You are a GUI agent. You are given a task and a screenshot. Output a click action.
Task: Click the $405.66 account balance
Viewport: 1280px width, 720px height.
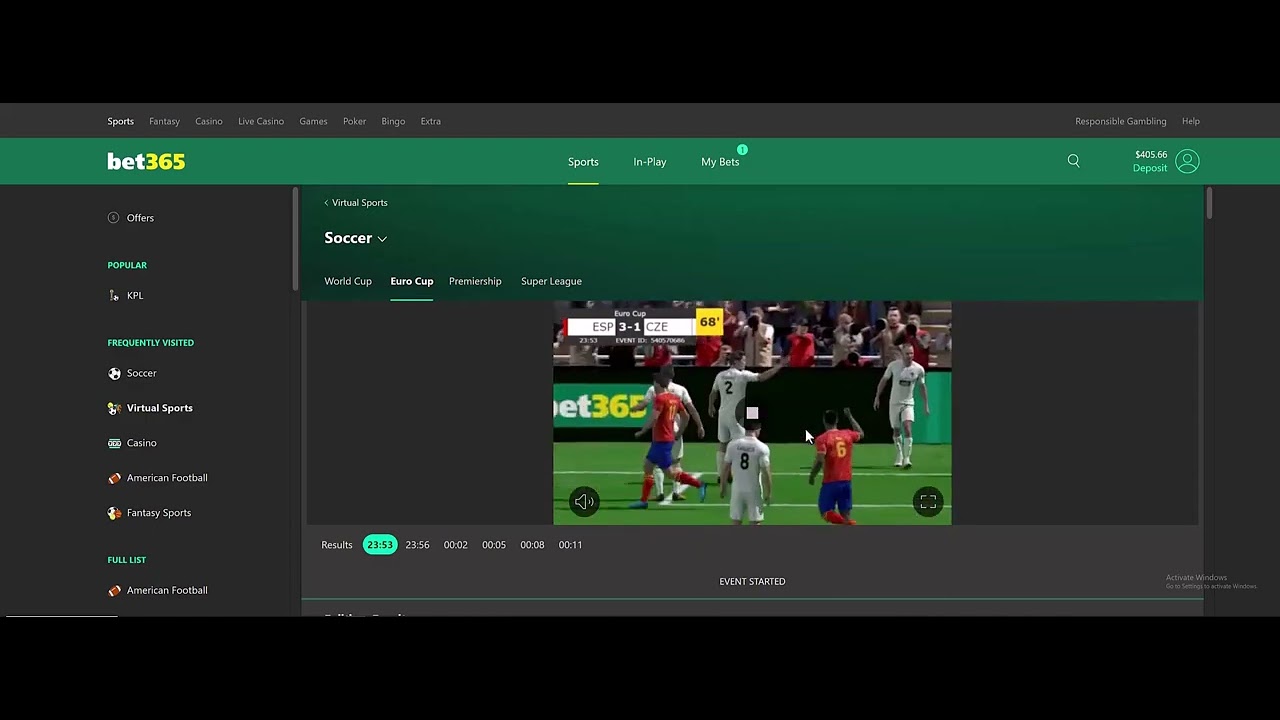click(x=1151, y=155)
